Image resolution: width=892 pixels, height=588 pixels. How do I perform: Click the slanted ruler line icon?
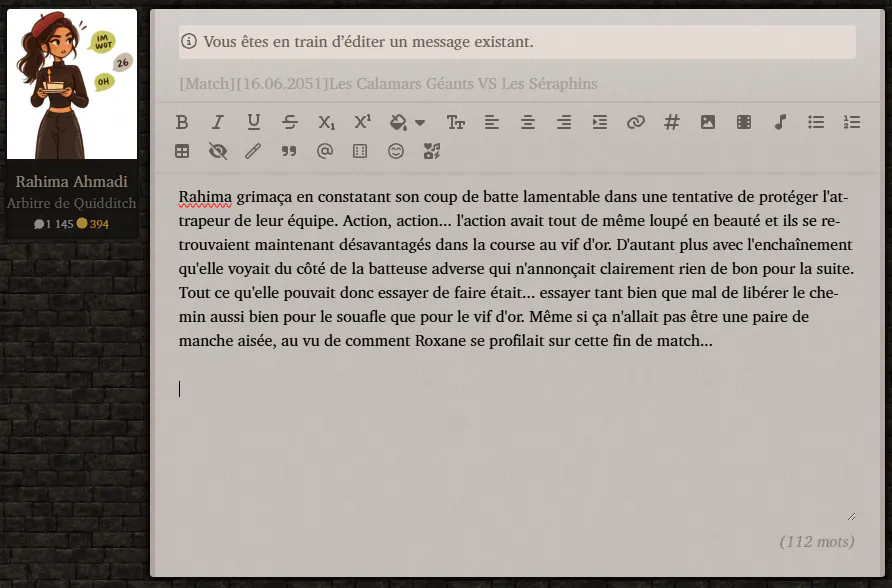pyautogui.click(x=253, y=151)
